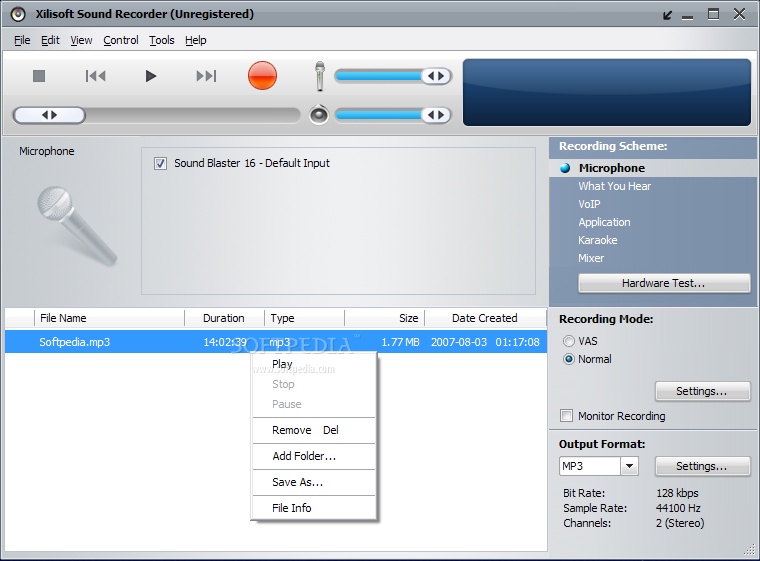Viewport: 760px width, 561px height.
Task: Click the compact mode arrow in title bar
Action: pyautogui.click(x=667, y=15)
